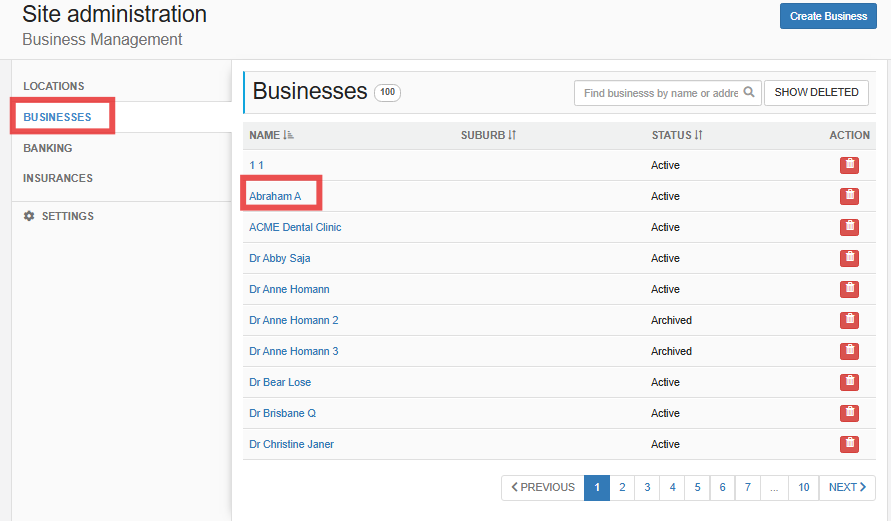Open the Dr Anne Homann 2 link
The image size is (891, 521).
point(294,320)
